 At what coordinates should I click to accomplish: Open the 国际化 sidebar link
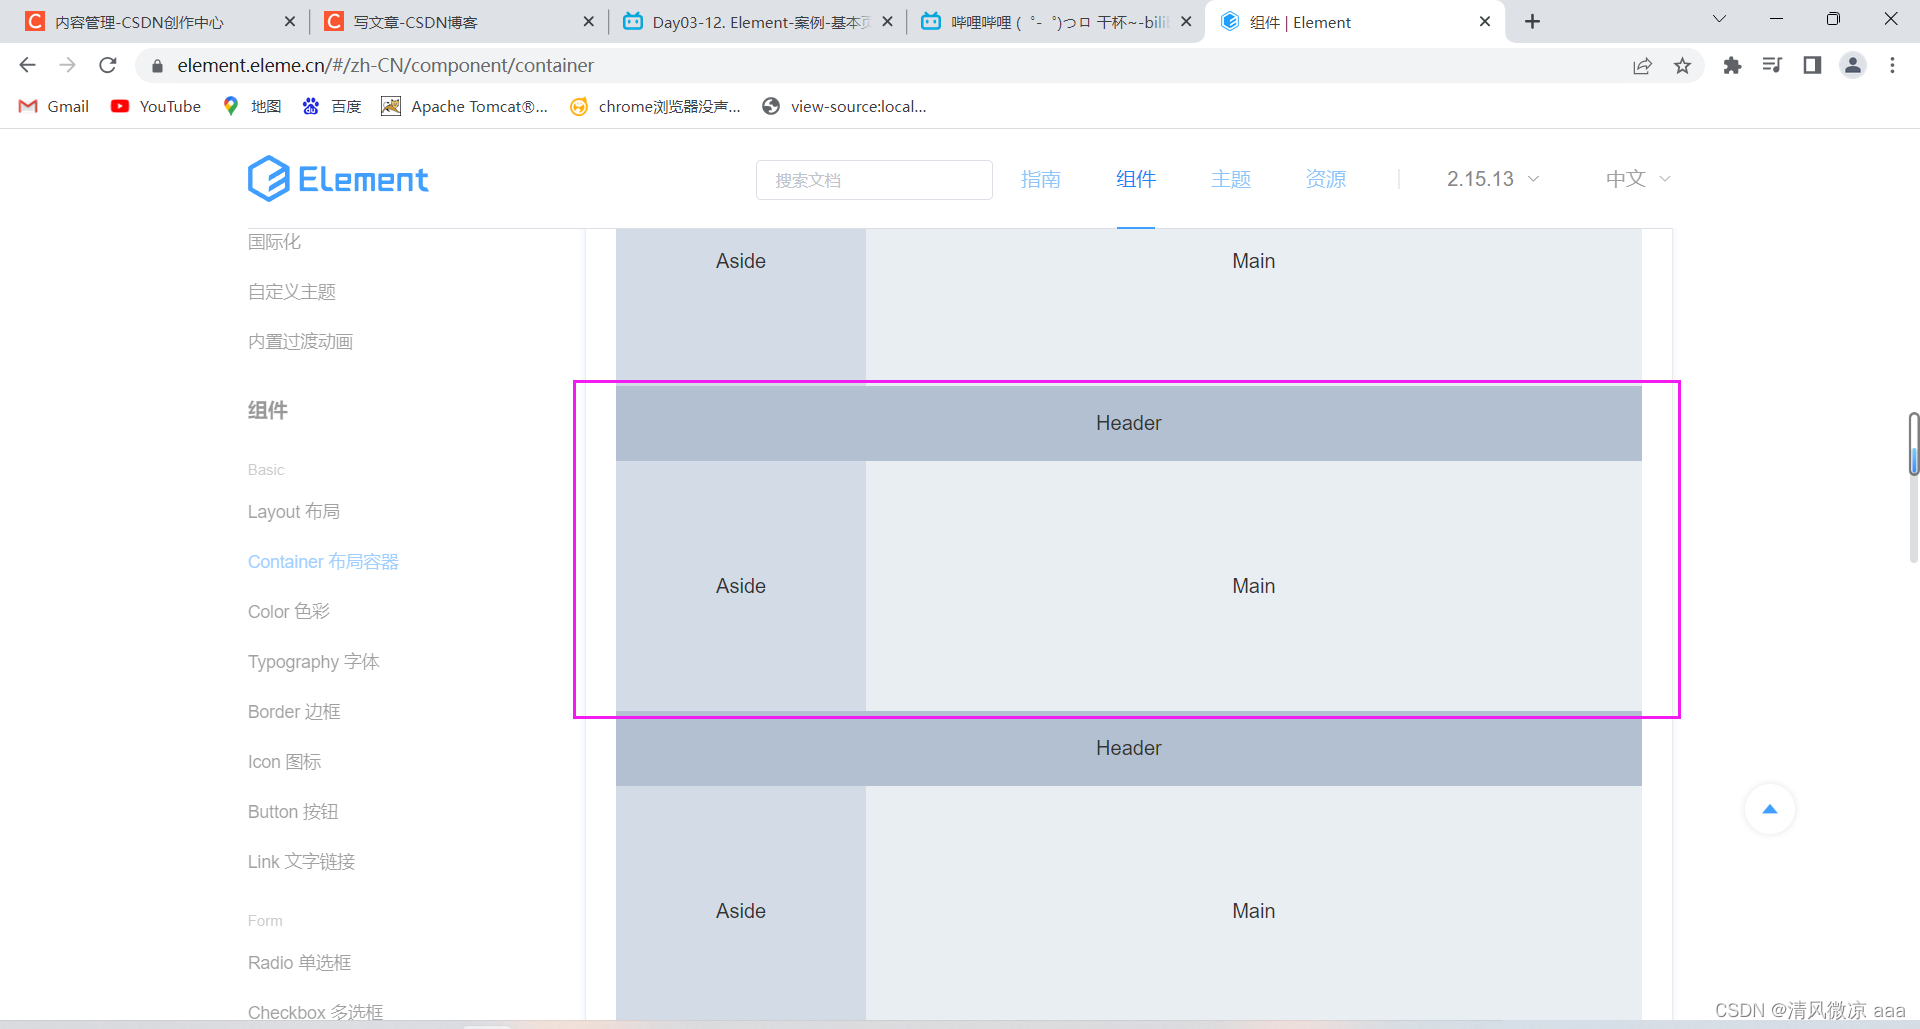coord(274,242)
